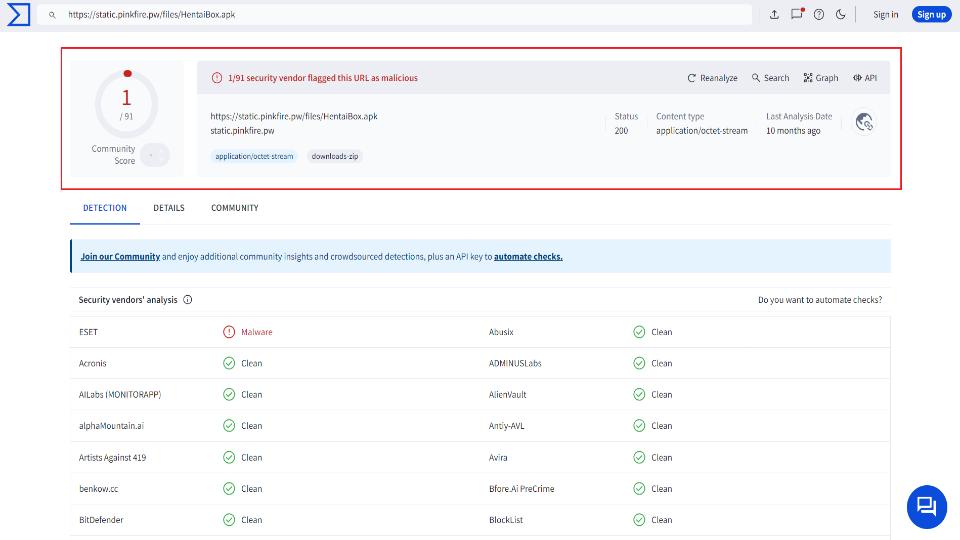The image size is (960, 540).
Task: Open the help question mark icon
Action: [819, 14]
